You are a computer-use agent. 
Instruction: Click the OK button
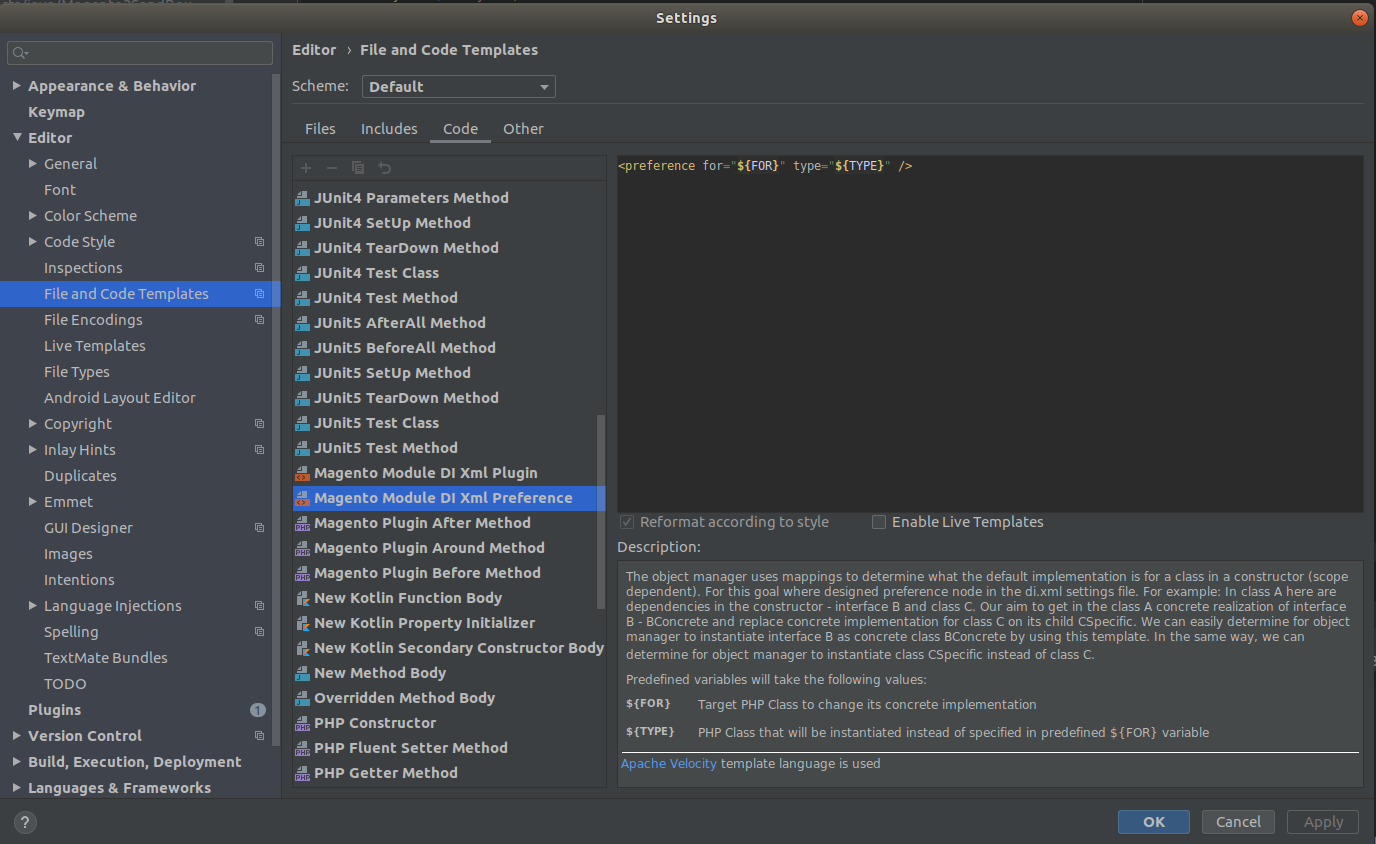coord(1154,822)
